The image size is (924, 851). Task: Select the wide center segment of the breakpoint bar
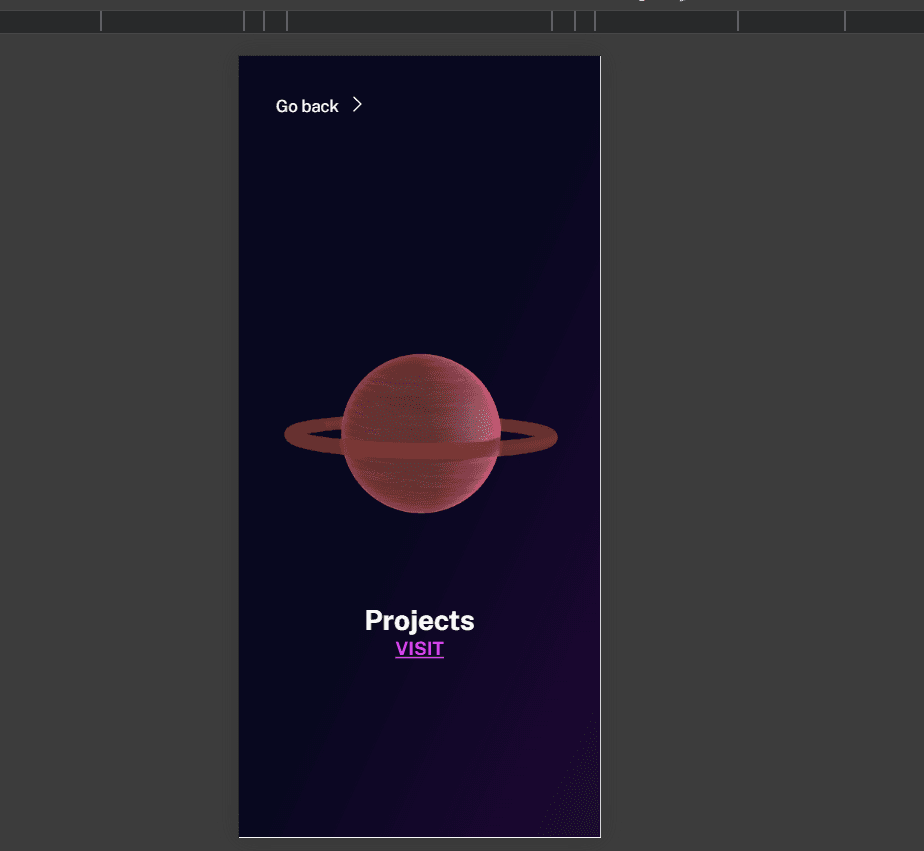point(419,21)
